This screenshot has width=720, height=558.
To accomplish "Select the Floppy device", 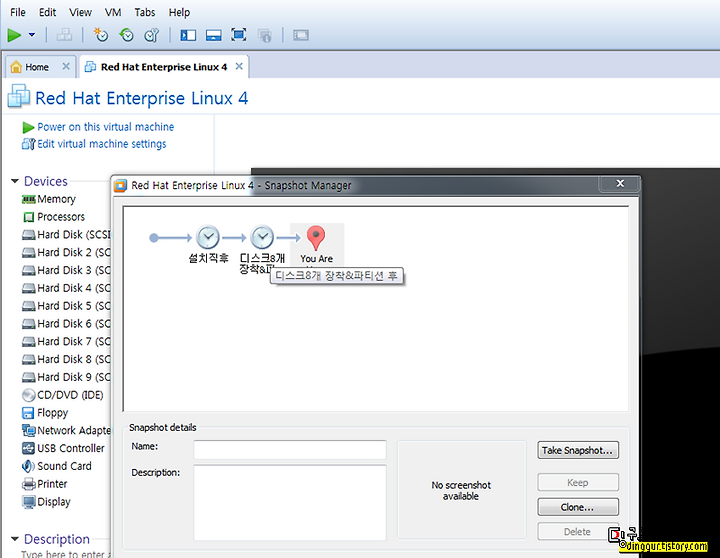I will 45,413.
